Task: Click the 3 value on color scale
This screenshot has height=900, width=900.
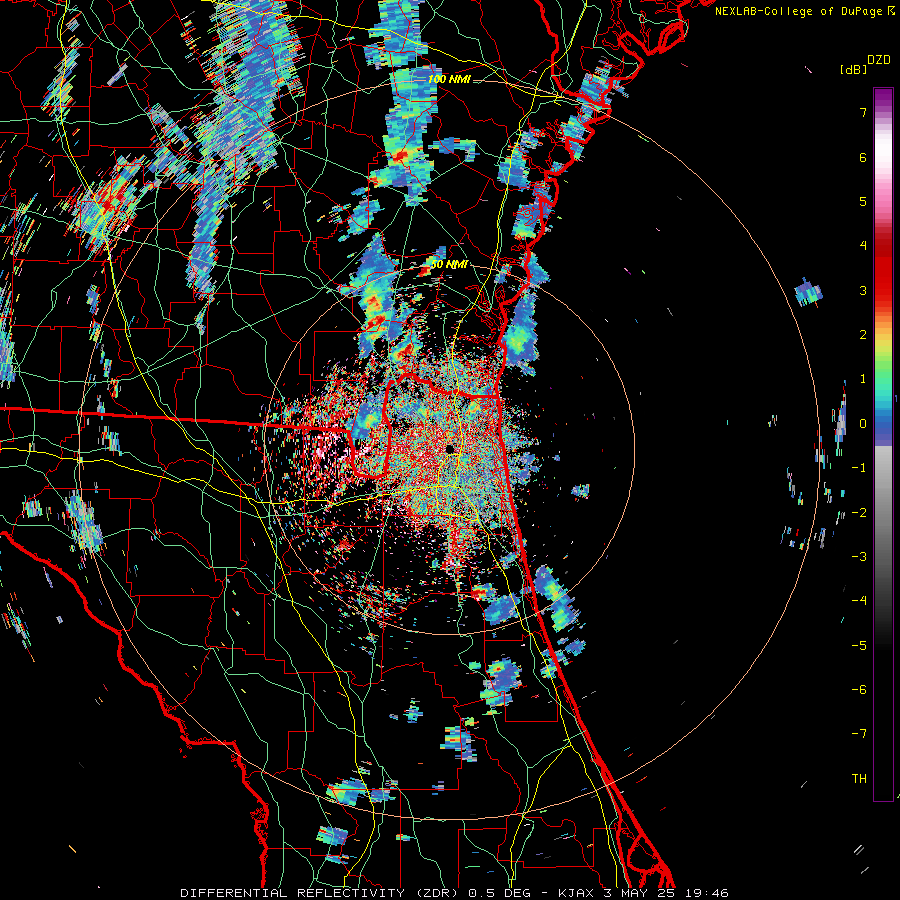Action: (x=863, y=290)
